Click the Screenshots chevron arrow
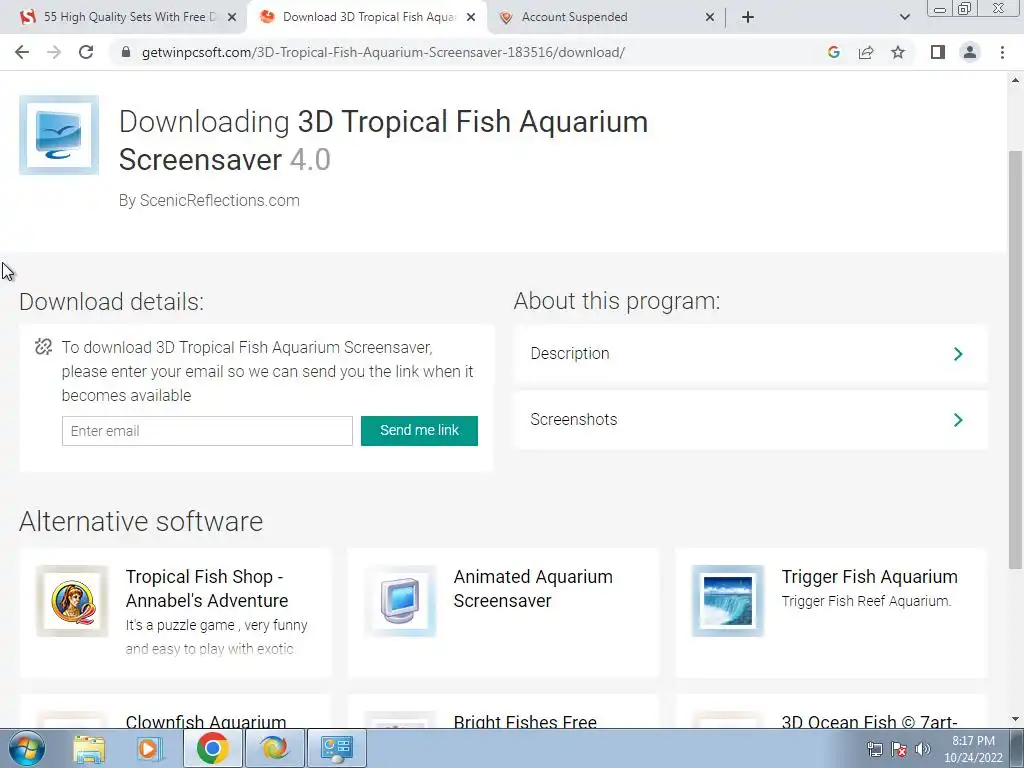Viewport: 1024px width, 768px height. pos(958,420)
